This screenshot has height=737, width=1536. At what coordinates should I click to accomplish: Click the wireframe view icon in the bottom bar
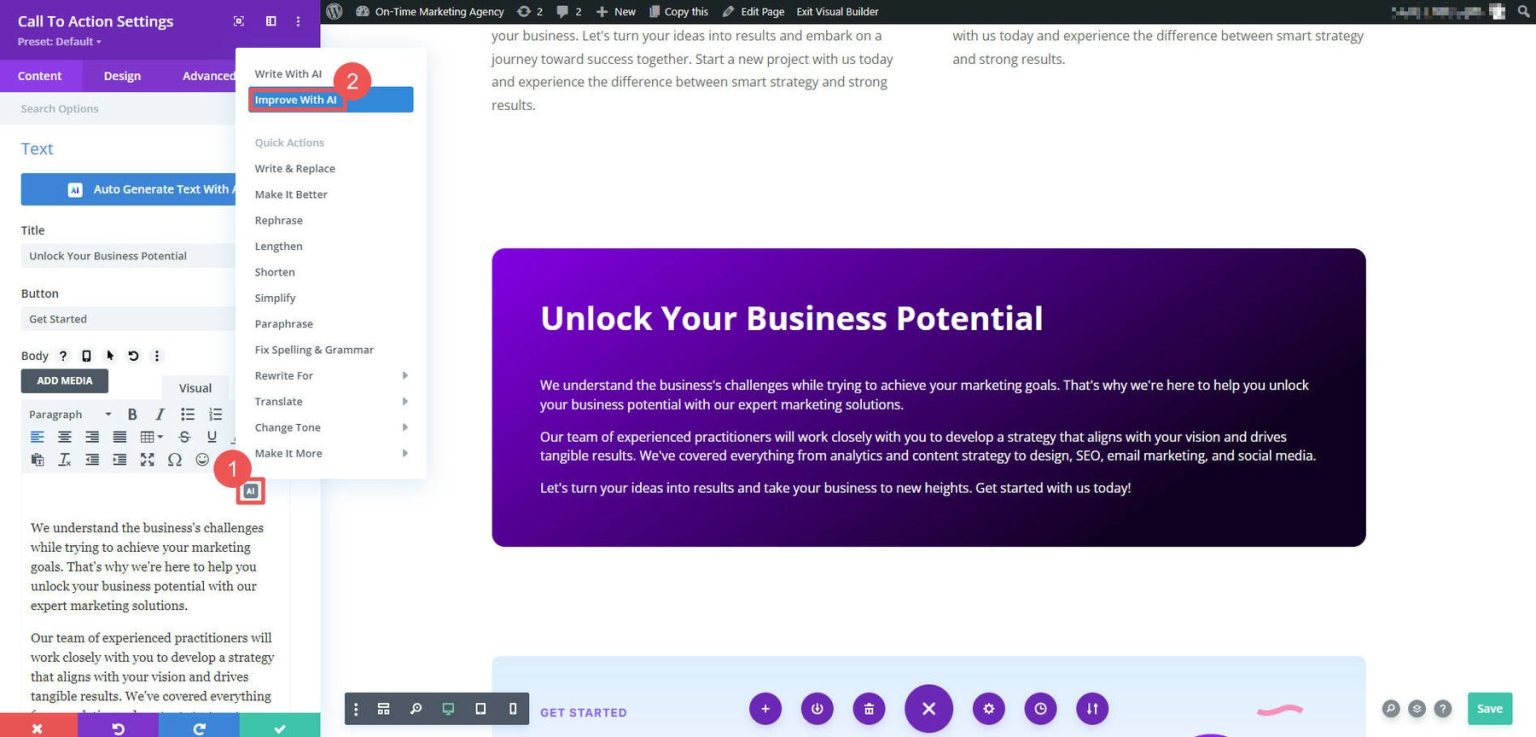[x=383, y=708]
